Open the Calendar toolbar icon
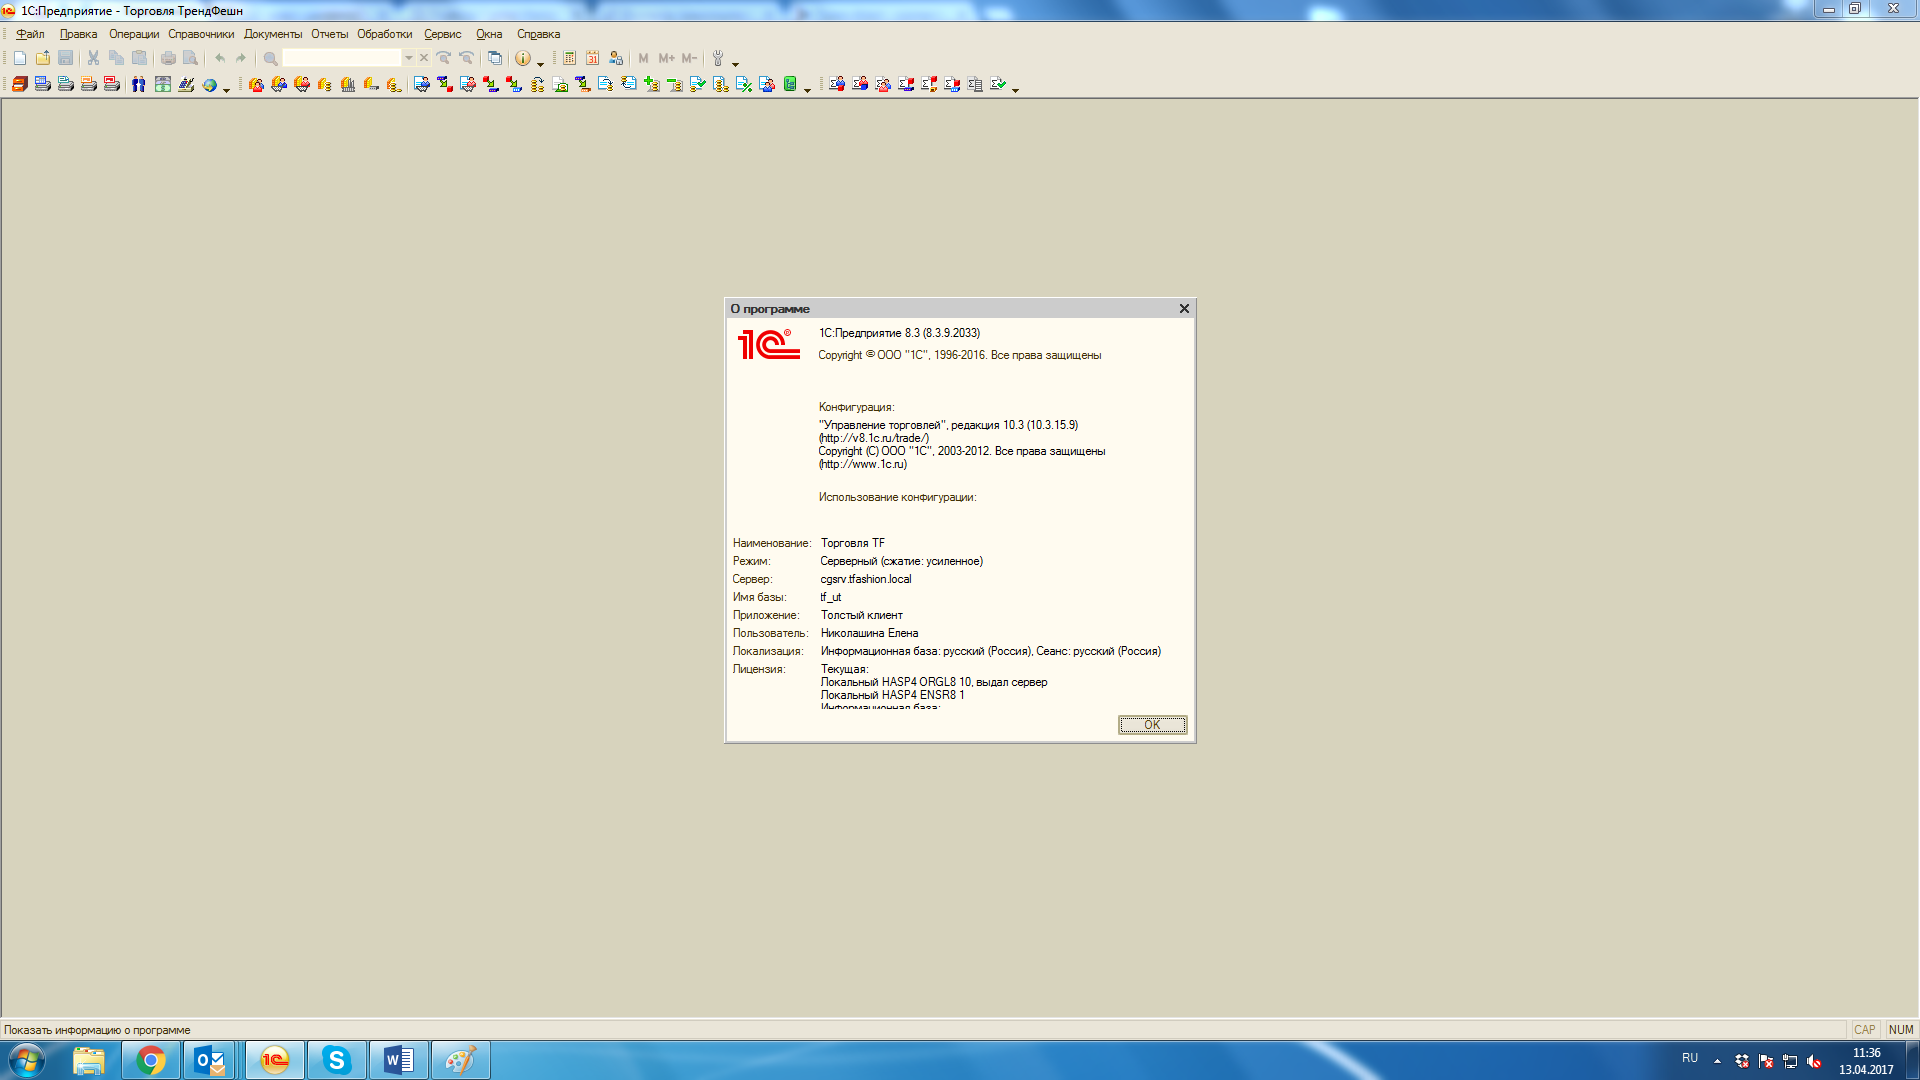This screenshot has width=1920, height=1080. point(592,58)
